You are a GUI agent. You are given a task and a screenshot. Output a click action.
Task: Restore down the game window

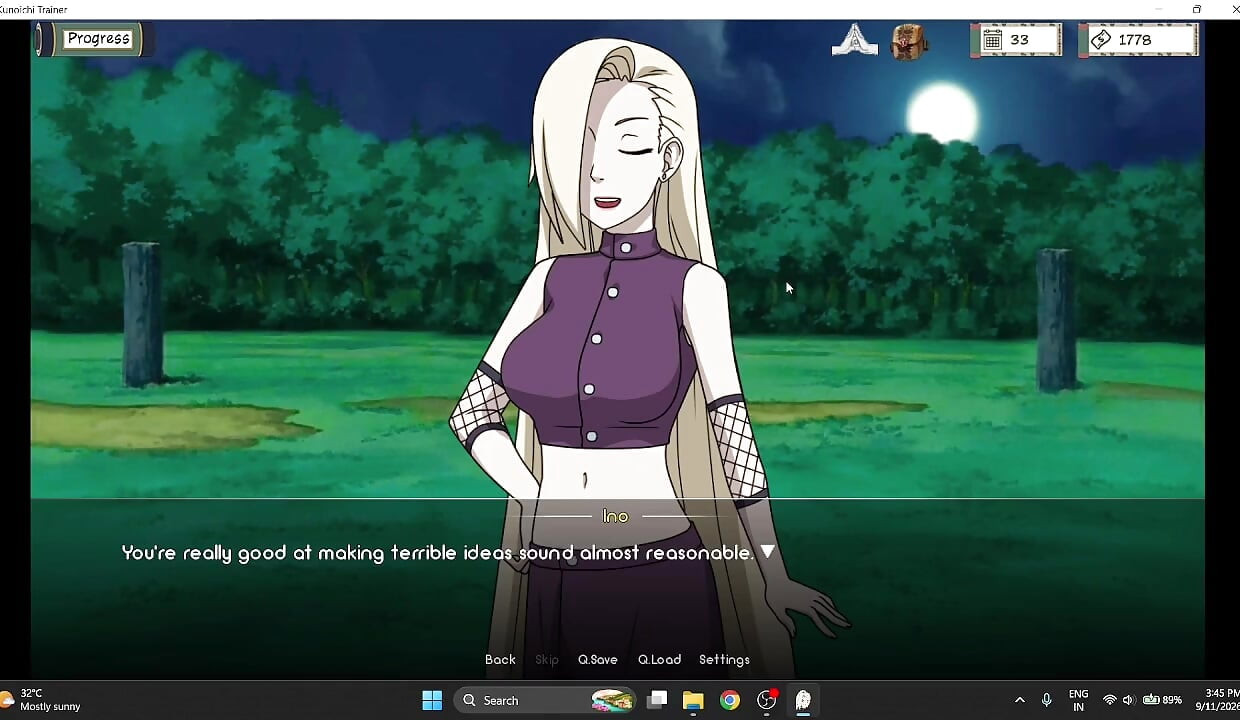pos(1196,9)
